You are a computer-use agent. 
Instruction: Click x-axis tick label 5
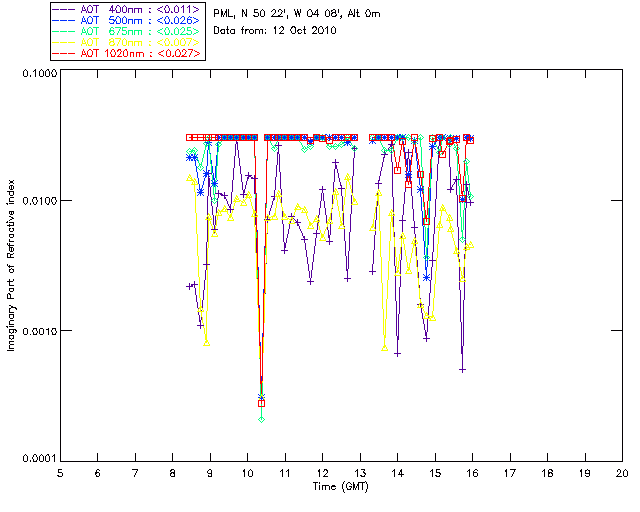[x=60, y=473]
